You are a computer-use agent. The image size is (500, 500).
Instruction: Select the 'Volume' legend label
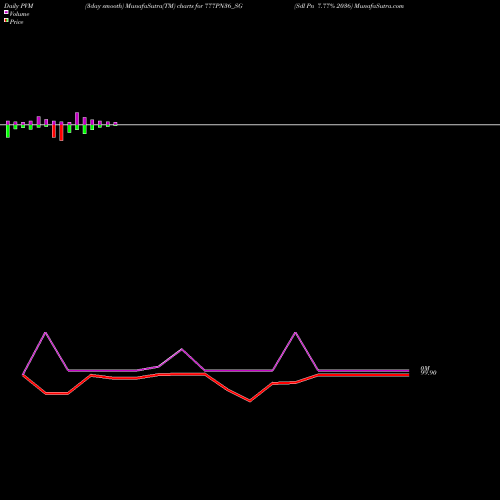(x=19, y=14)
